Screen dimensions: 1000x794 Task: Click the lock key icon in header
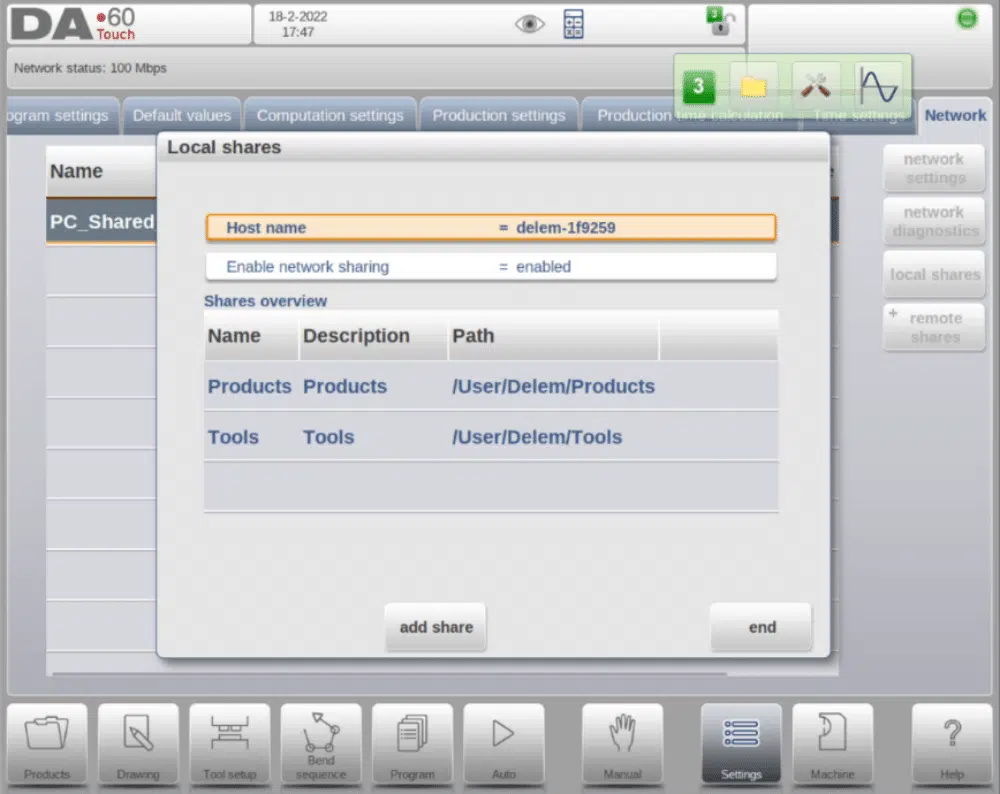[x=721, y=22]
